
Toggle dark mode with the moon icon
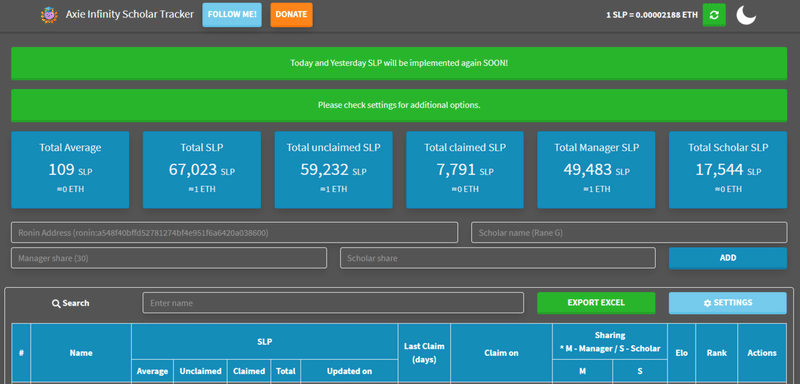tap(746, 15)
